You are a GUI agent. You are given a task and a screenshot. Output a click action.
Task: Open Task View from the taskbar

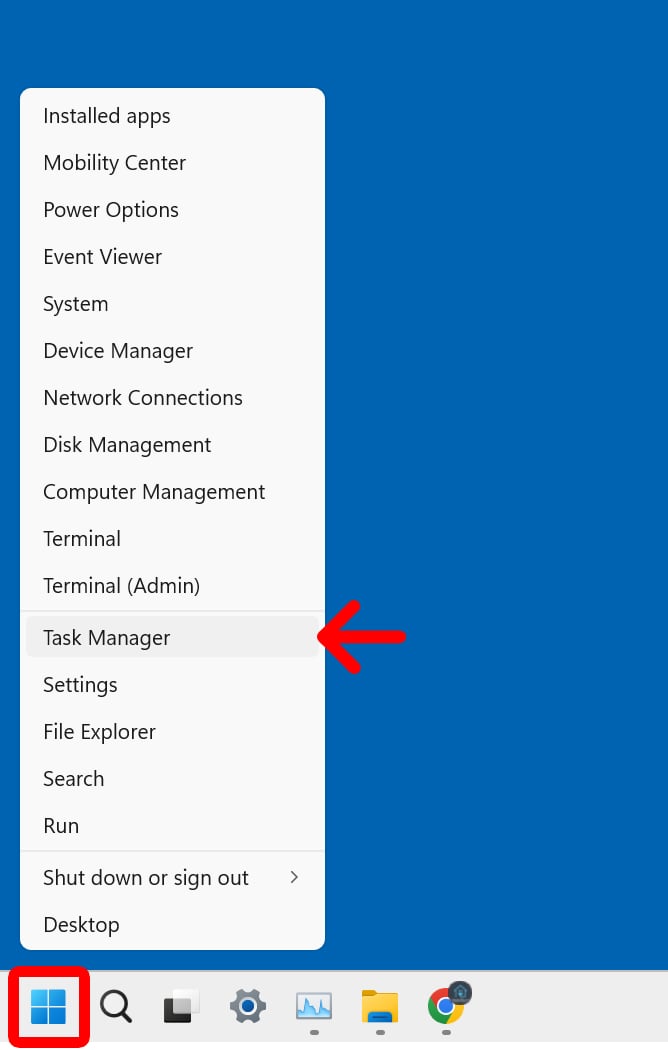181,1006
